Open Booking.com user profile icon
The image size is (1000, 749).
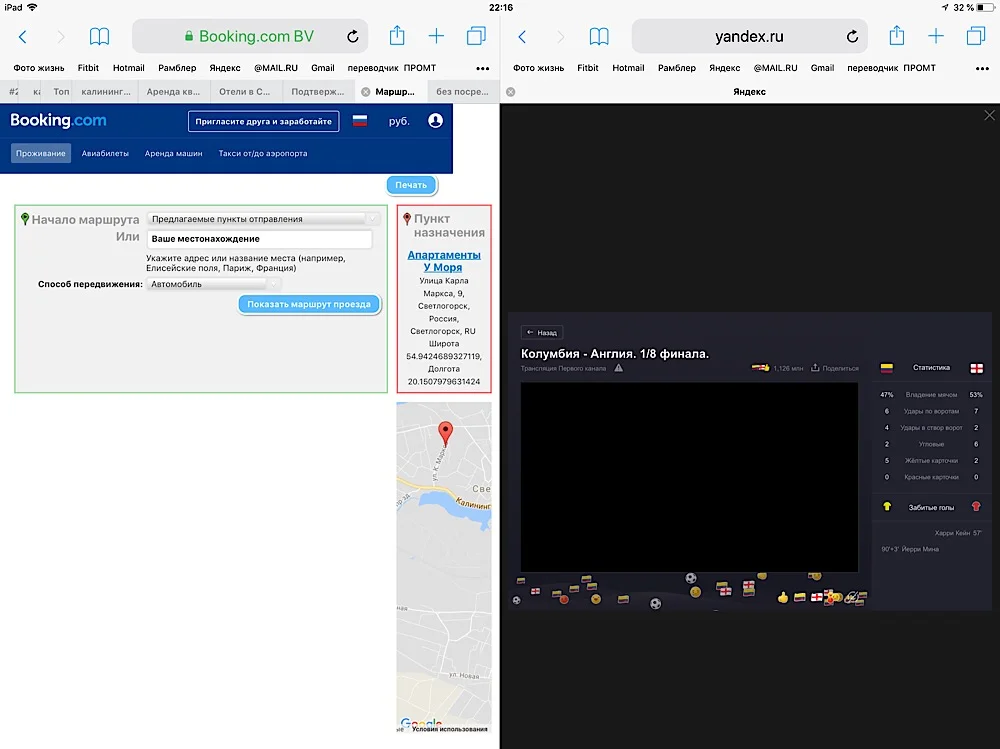[436, 121]
